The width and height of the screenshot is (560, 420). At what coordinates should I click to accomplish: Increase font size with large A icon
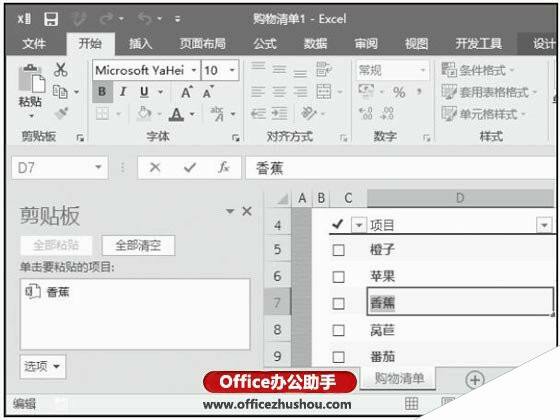pos(187,92)
